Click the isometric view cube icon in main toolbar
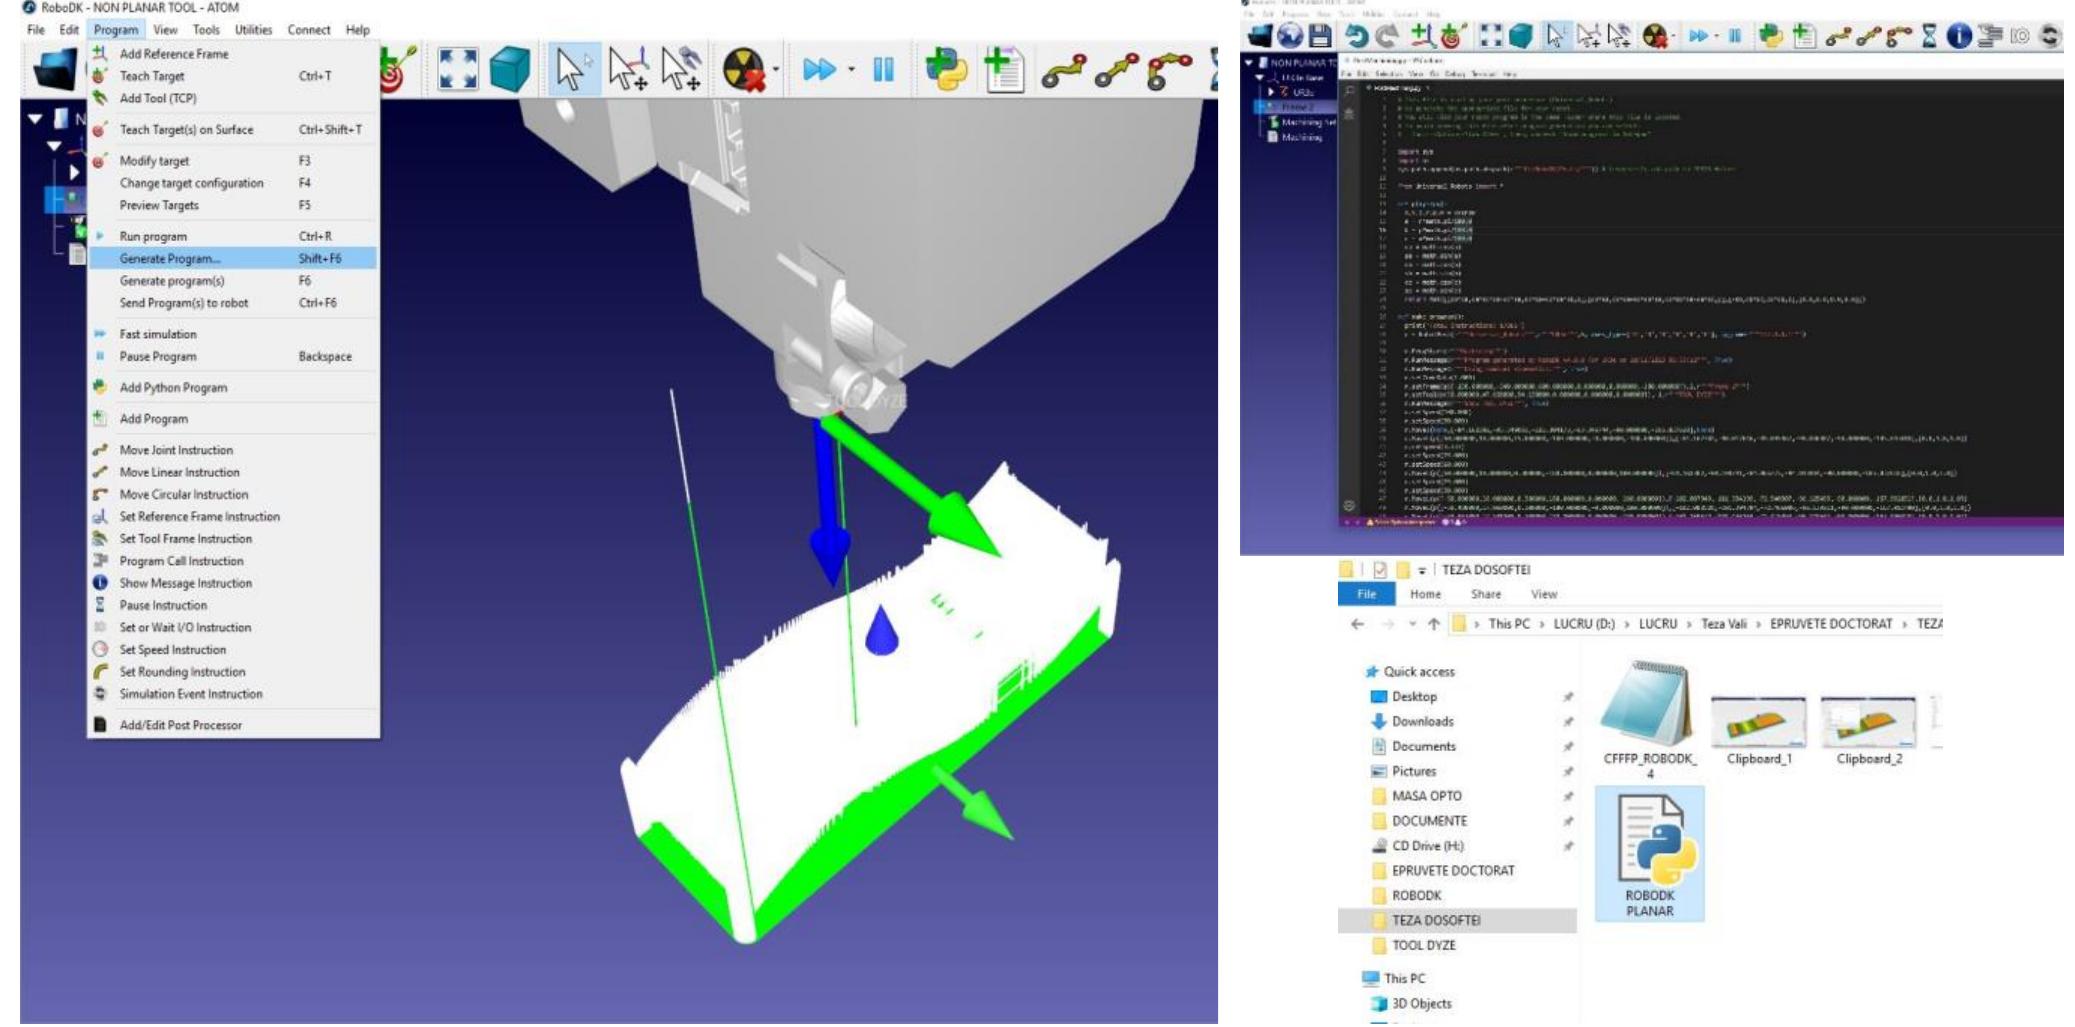 coord(509,70)
